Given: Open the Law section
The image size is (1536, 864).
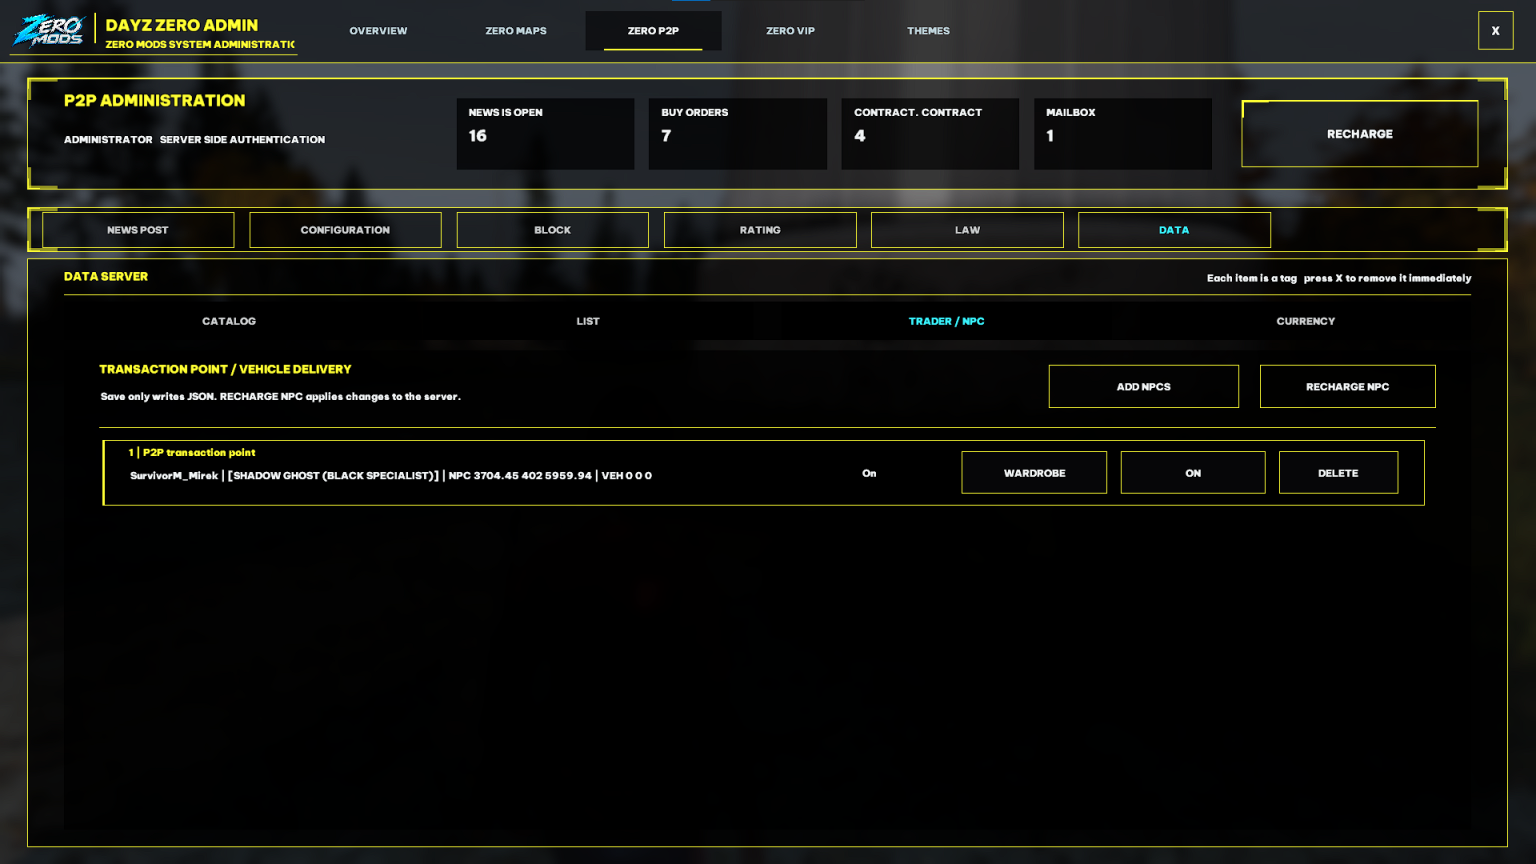Looking at the screenshot, I should tap(967, 230).
